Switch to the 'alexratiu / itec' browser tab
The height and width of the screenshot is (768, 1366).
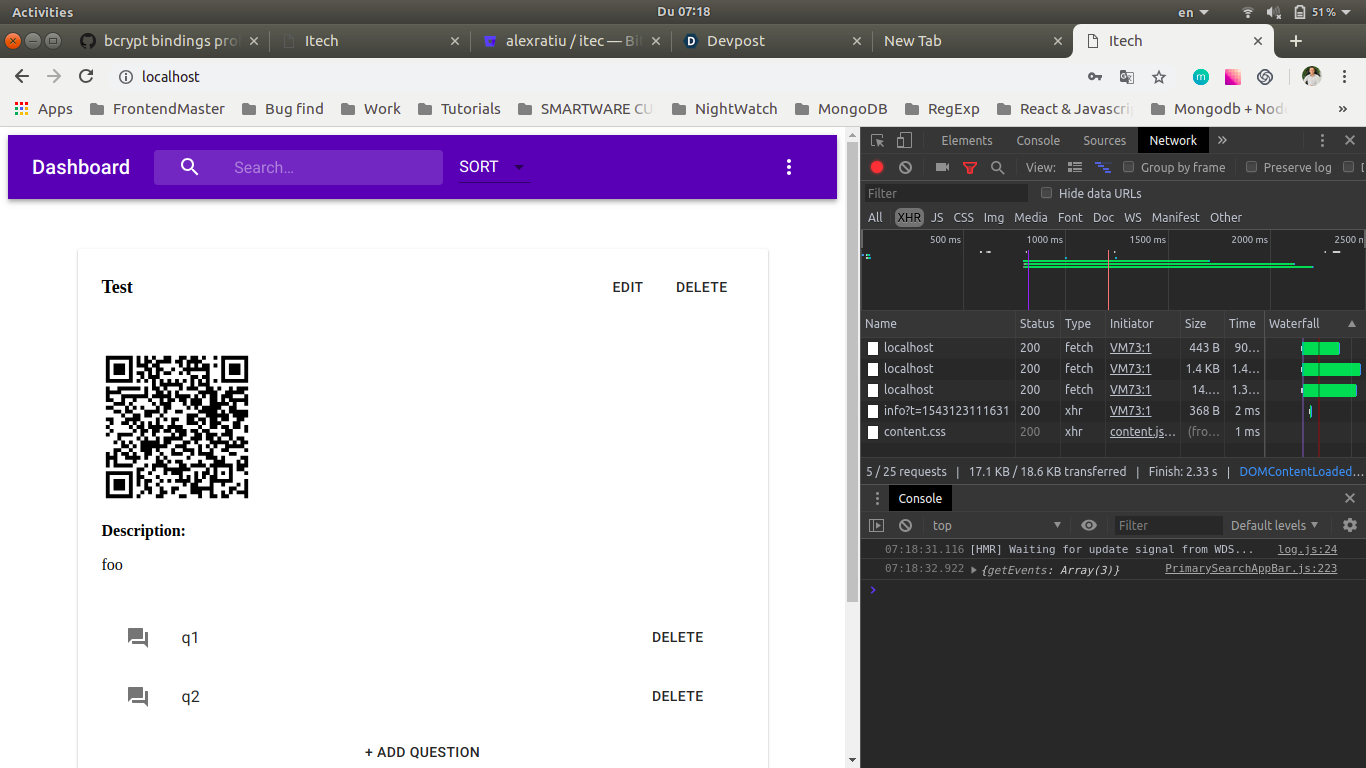pyautogui.click(x=571, y=41)
